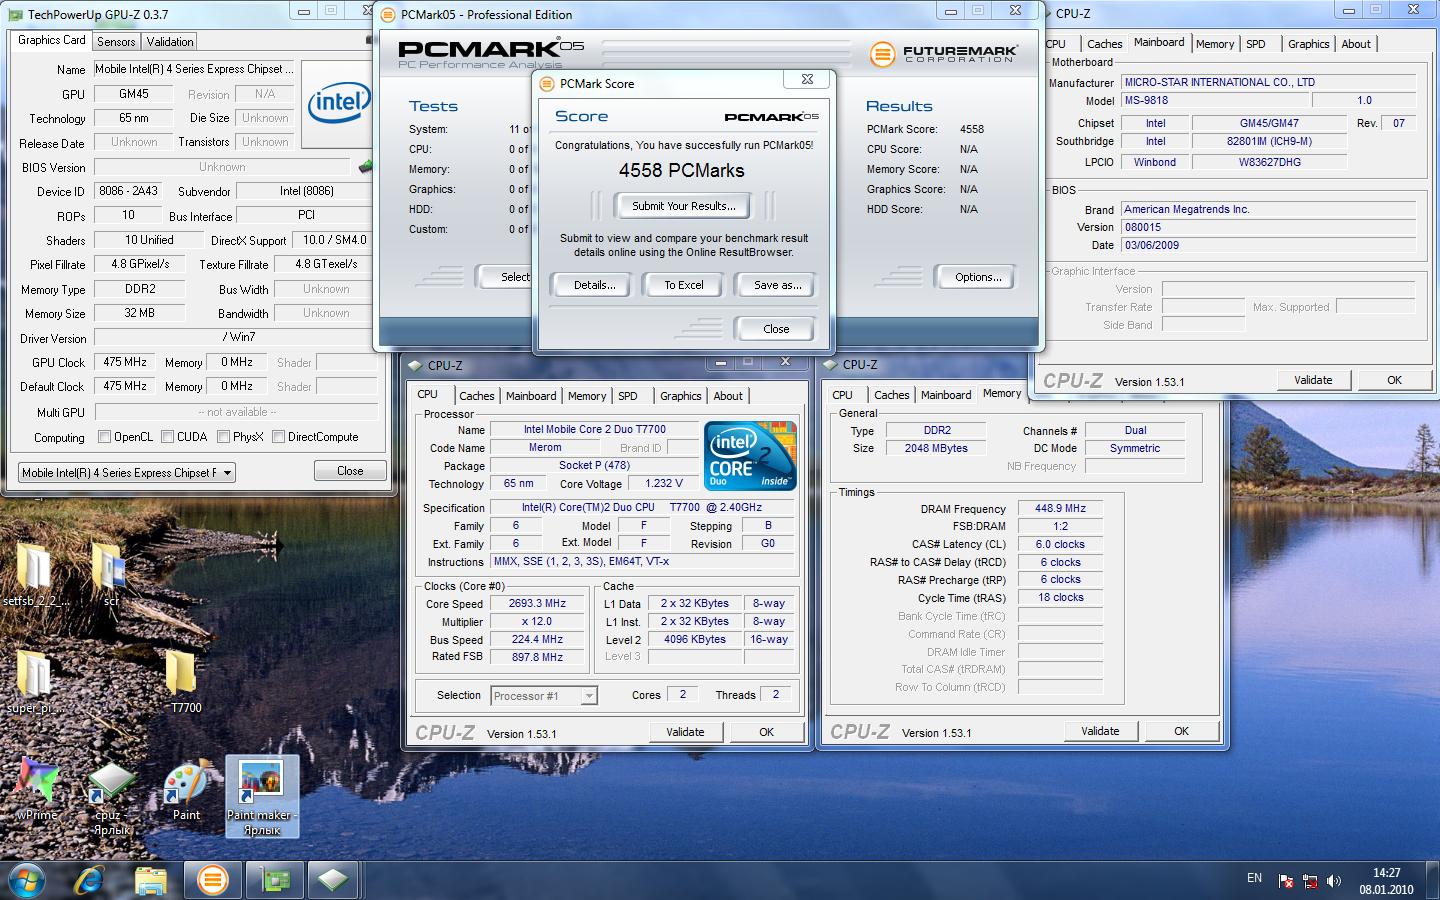Open the T7700 desktop folder
The image size is (1440, 900).
pyautogui.click(x=185, y=680)
